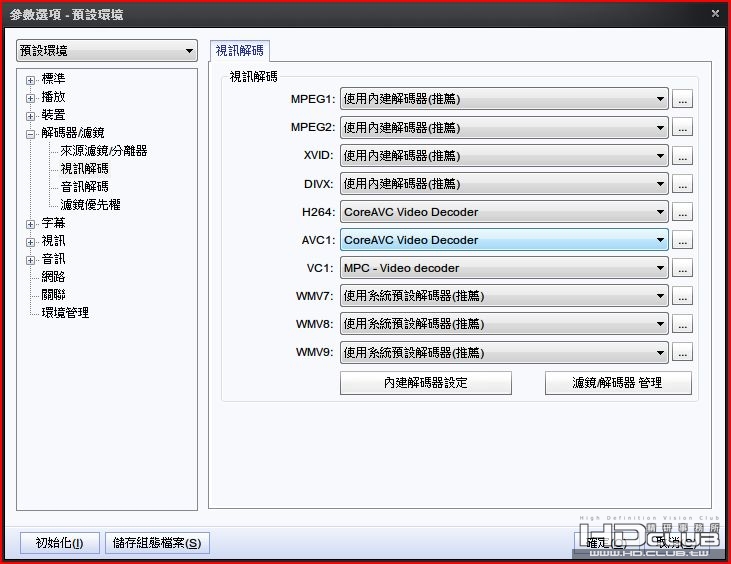
Task: Expand the 裝置 tree node
Action: [x=30, y=116]
